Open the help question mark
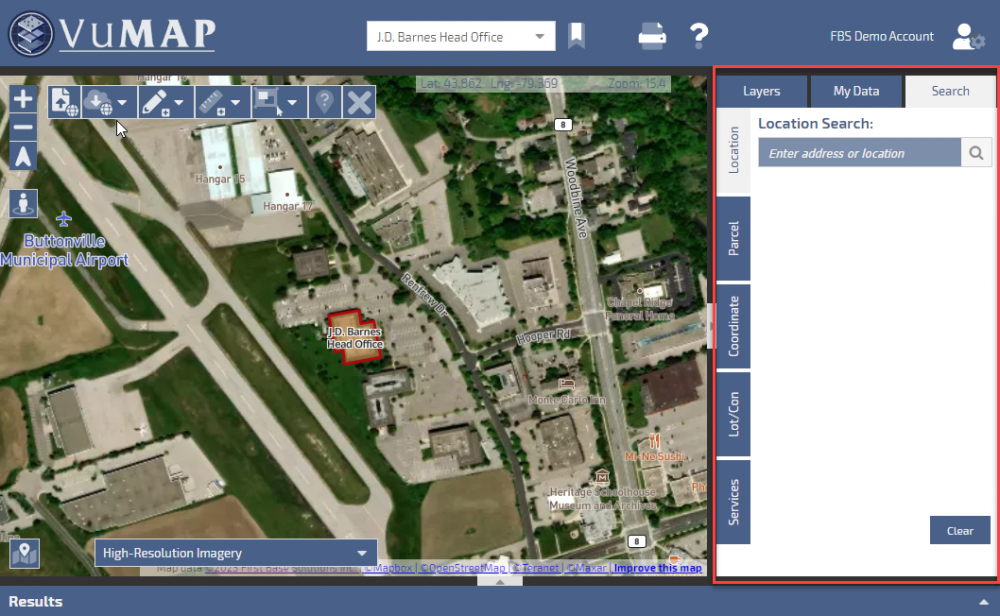The width and height of the screenshot is (1000, 616). tap(699, 37)
